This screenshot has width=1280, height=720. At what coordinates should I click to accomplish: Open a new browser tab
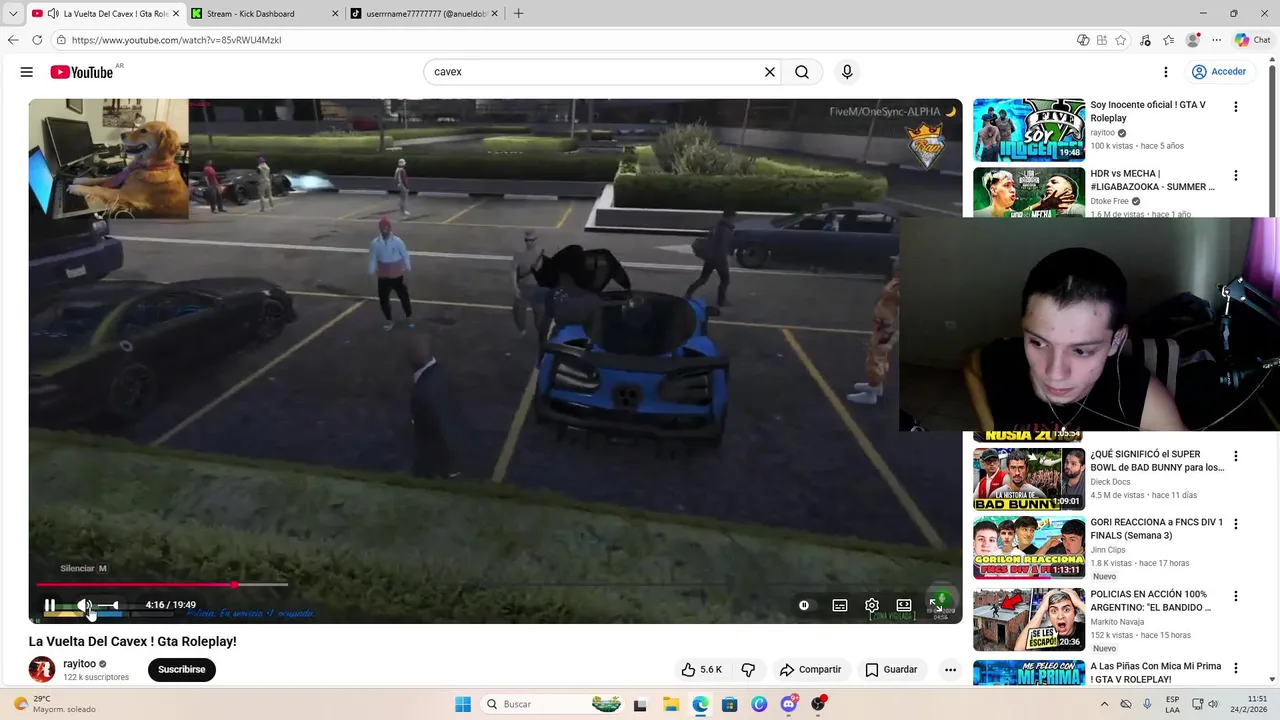[x=518, y=13]
